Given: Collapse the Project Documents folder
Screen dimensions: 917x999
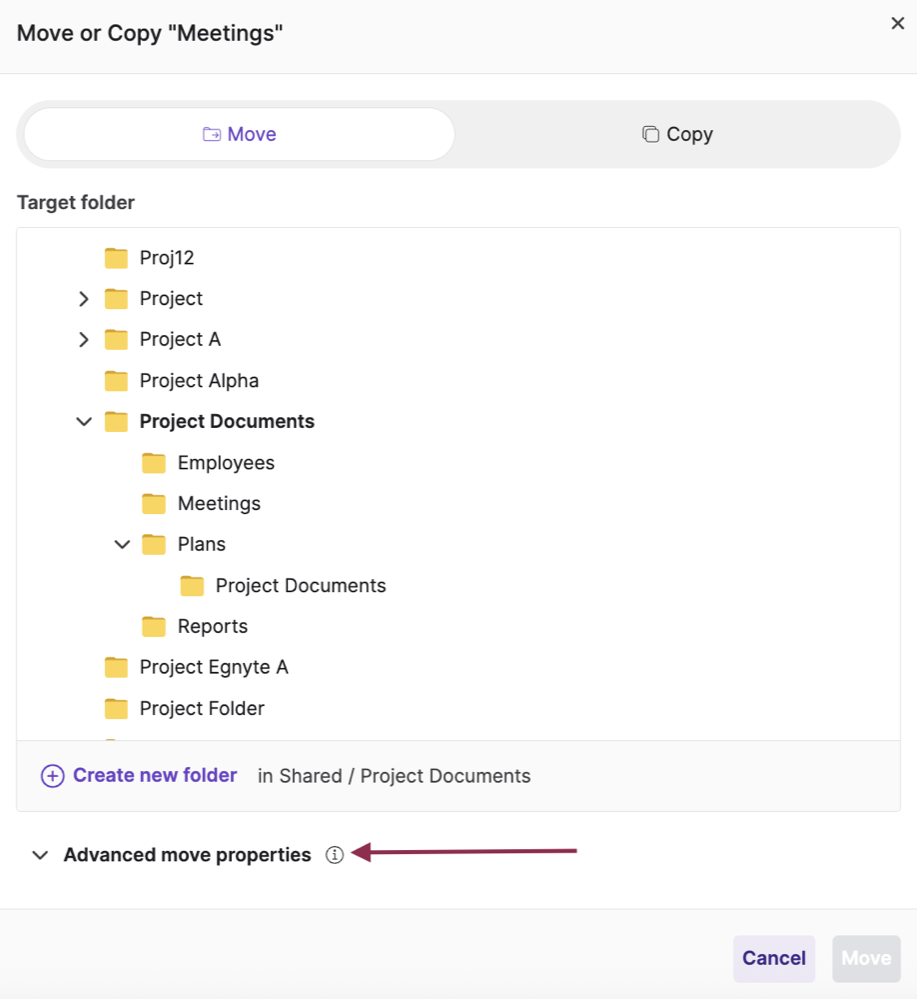Looking at the screenshot, I should [84, 421].
